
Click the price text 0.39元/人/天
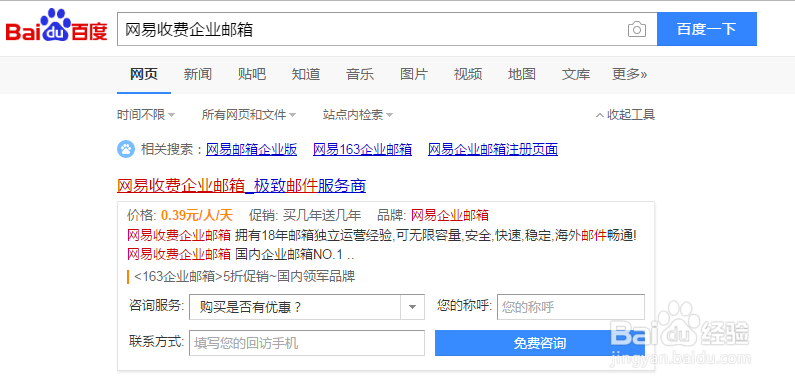197,216
